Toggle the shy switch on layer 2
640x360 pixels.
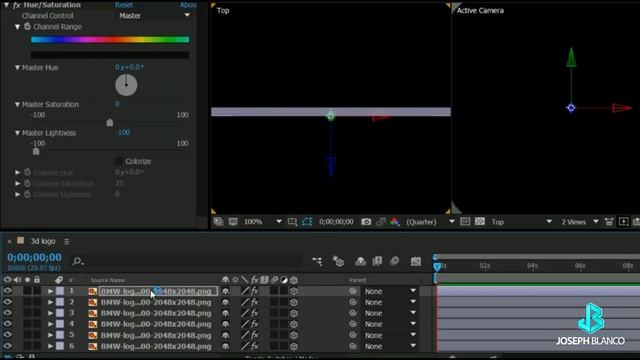[225, 302]
